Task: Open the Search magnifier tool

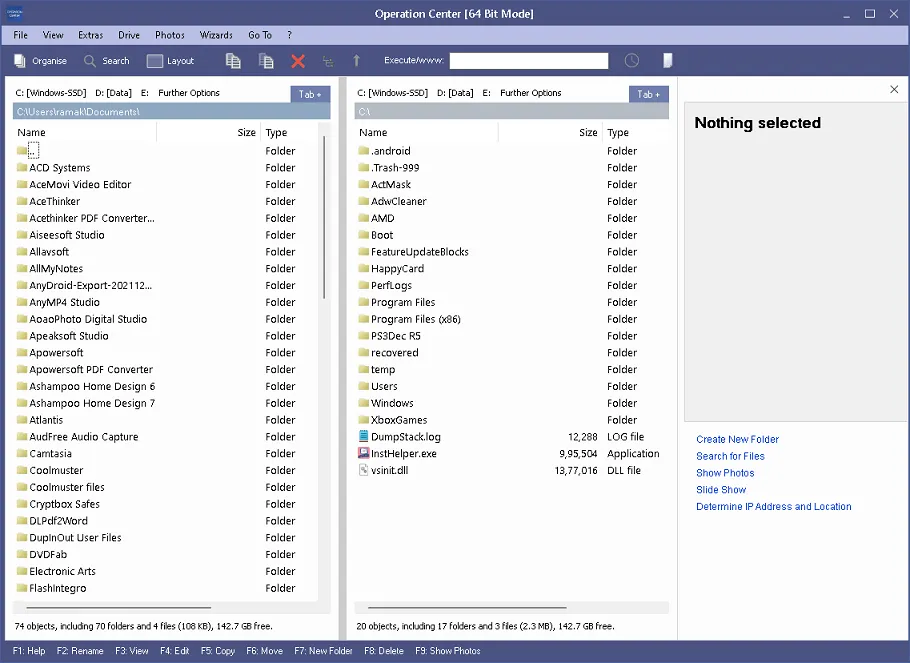Action: [89, 60]
